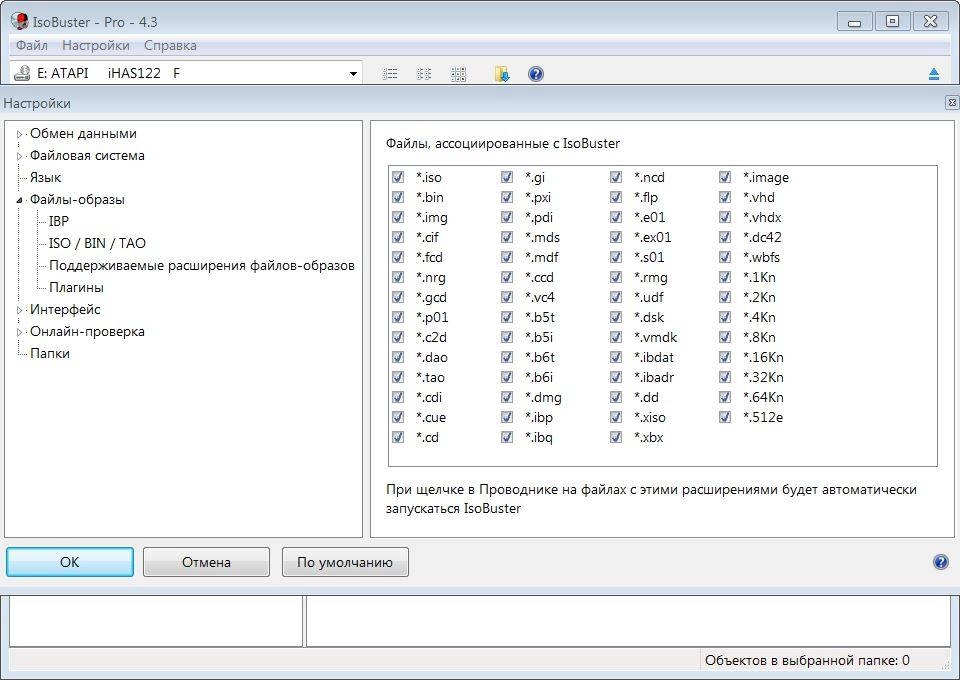Expand the Онлайн-проверка tree node

tap(20, 332)
